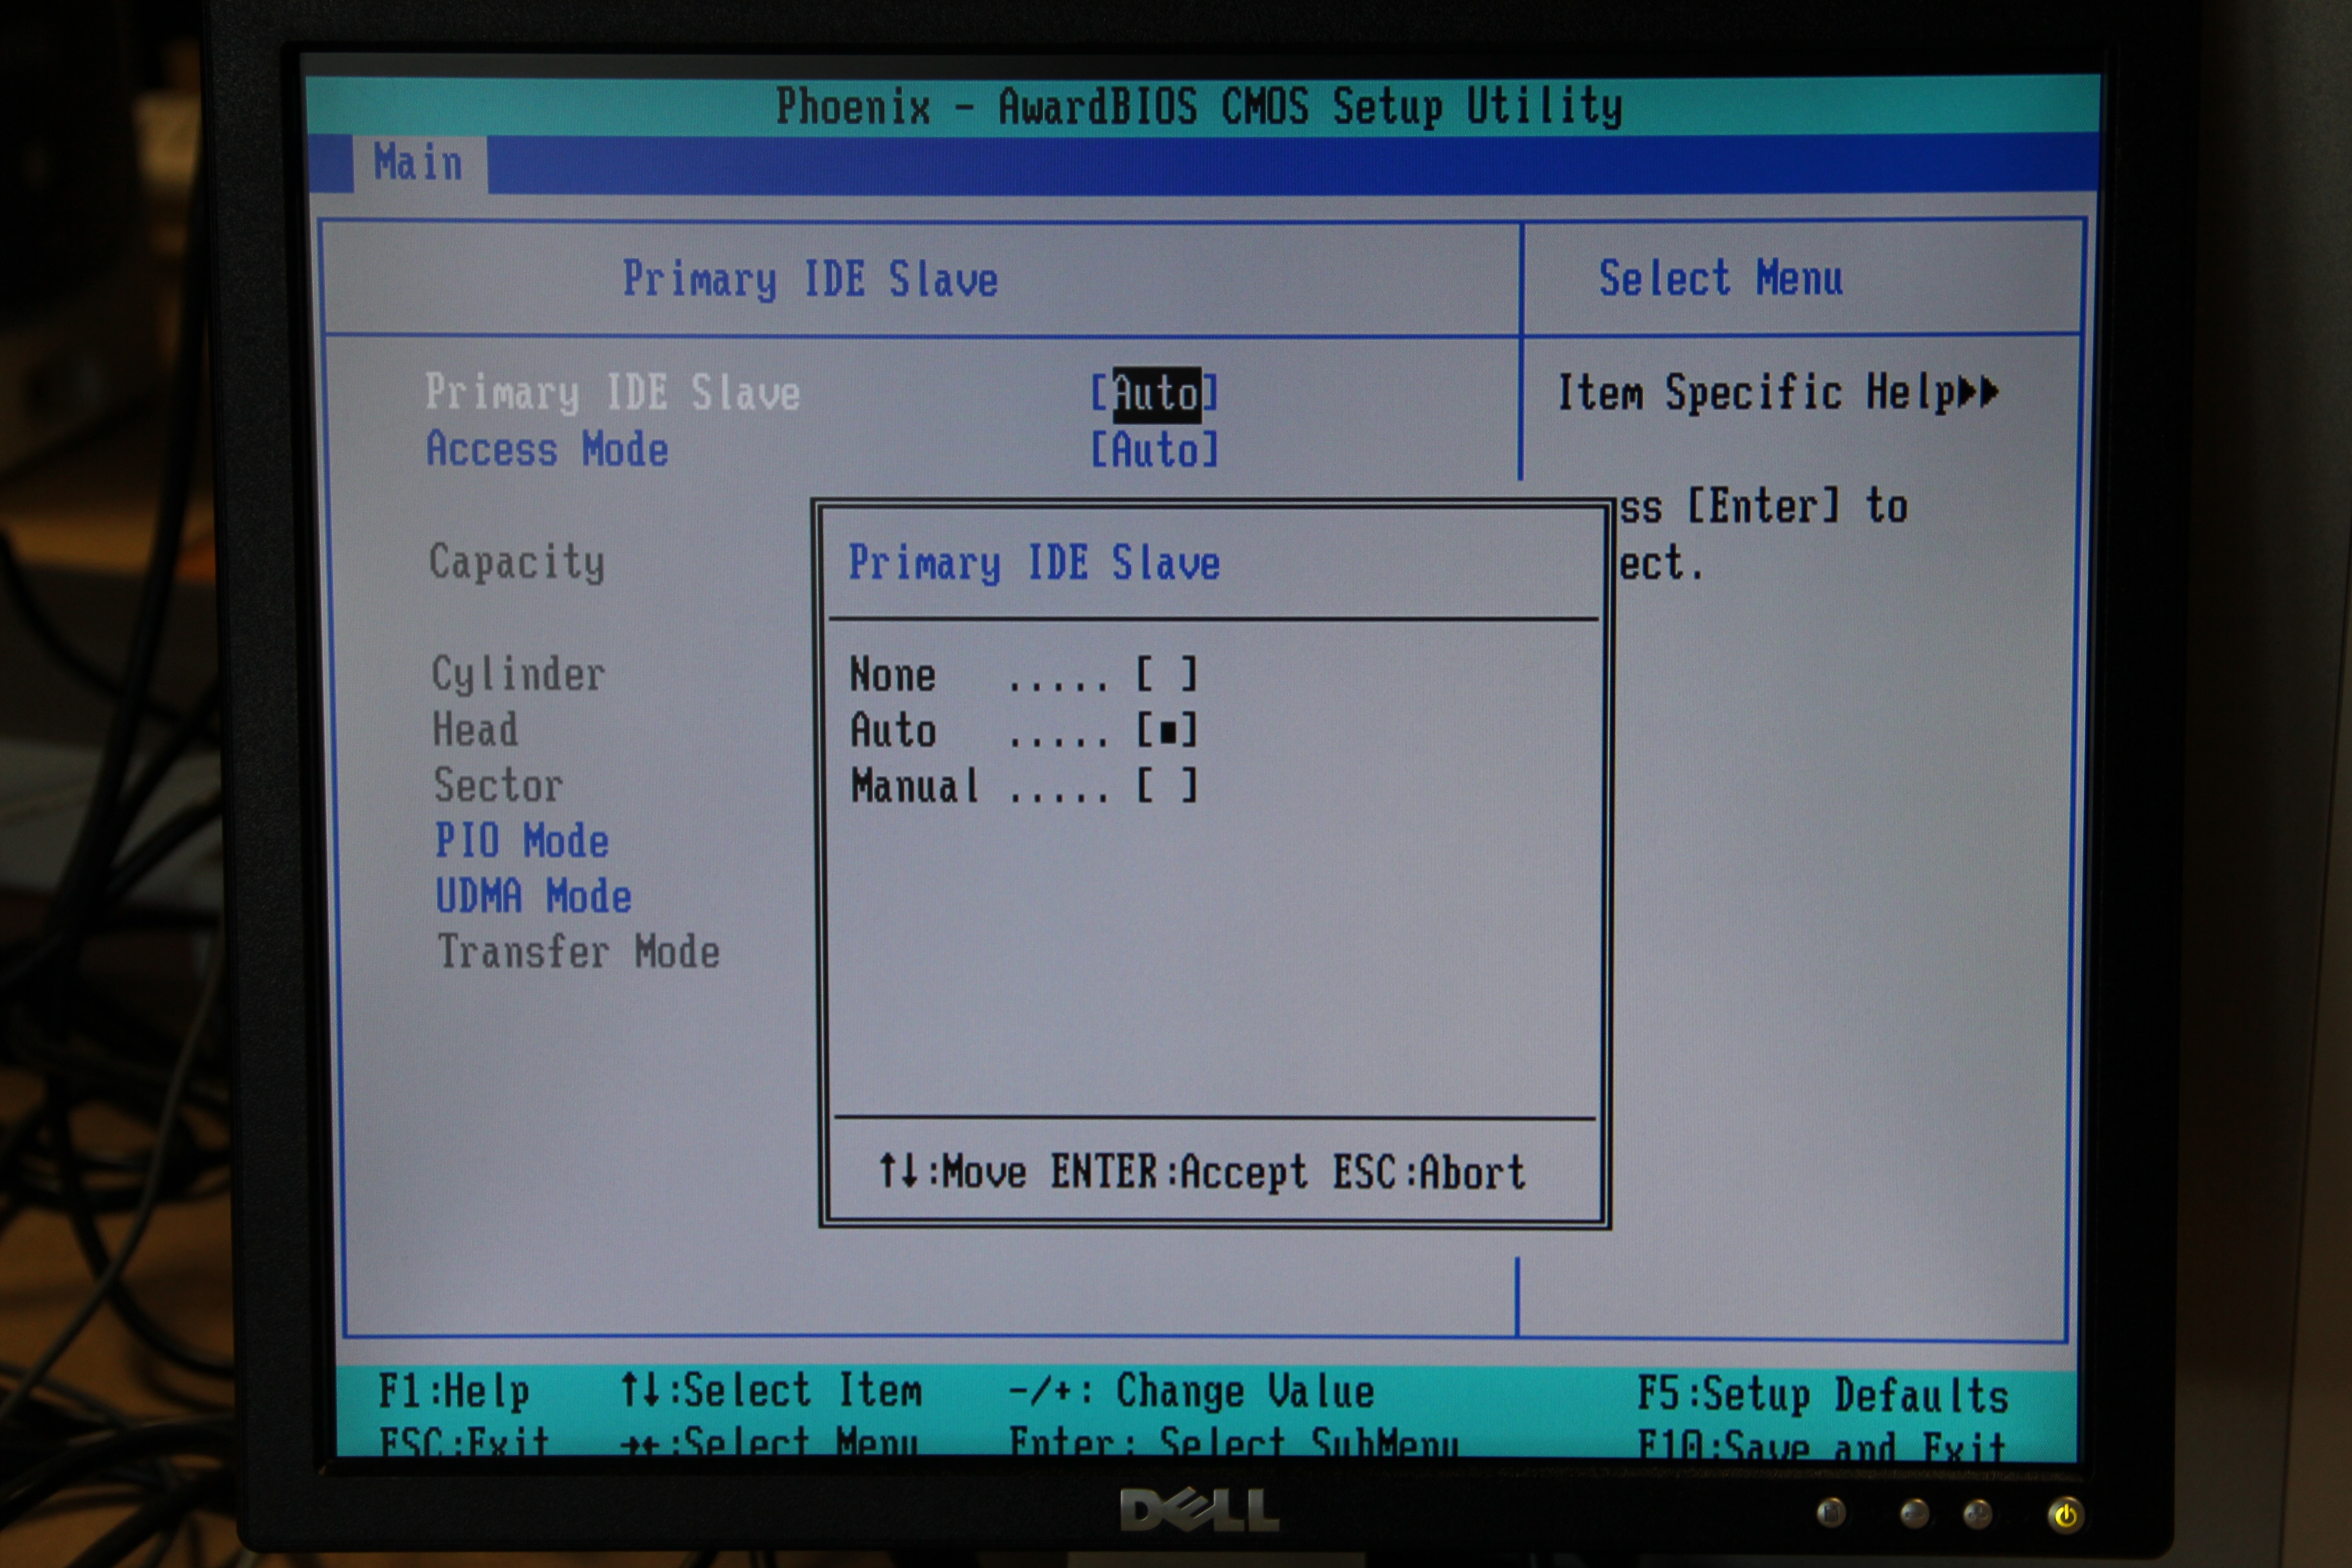Click the Primary IDE Slave setting label
The height and width of the screenshot is (1568, 2352).
(x=612, y=393)
